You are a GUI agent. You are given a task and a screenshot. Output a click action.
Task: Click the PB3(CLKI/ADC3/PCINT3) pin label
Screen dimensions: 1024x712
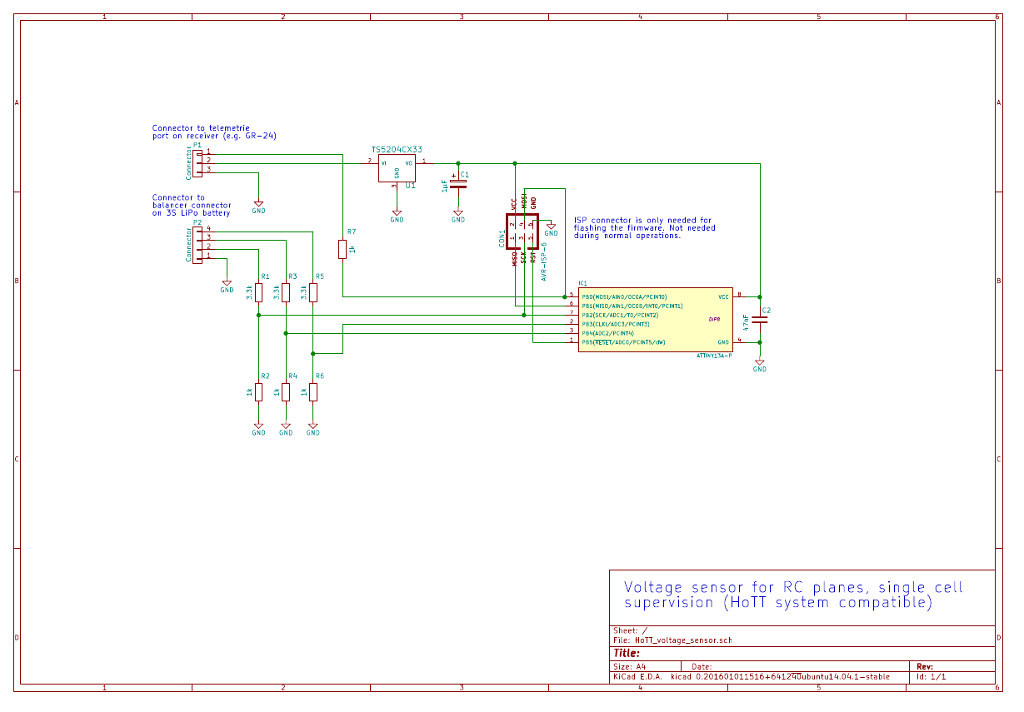tap(615, 324)
